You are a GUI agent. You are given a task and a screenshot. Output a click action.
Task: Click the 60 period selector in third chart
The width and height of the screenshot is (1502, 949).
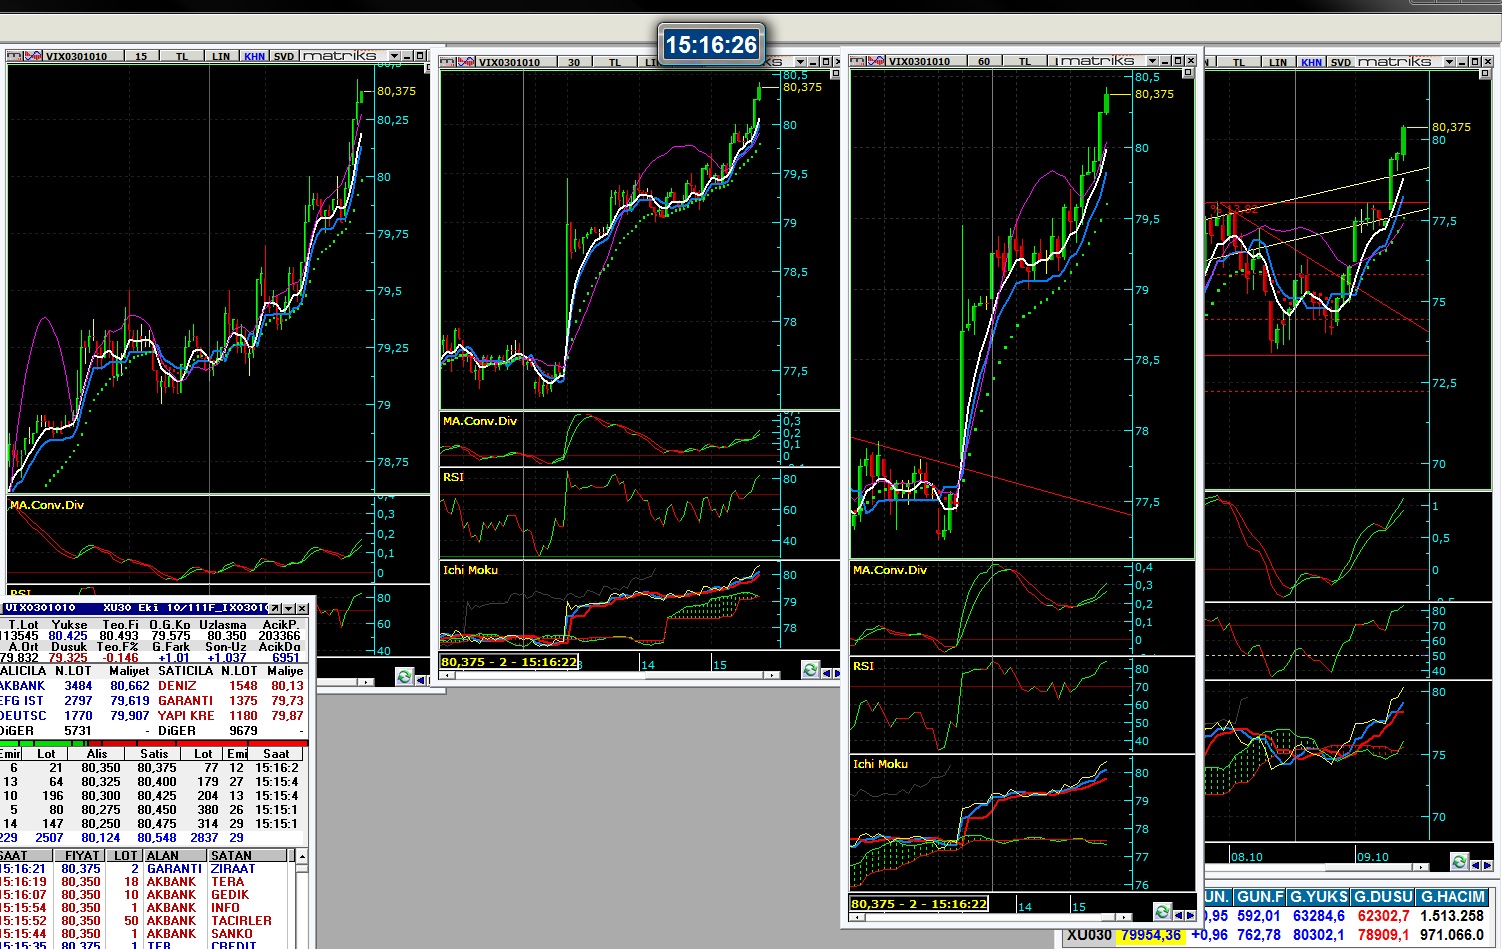(x=984, y=61)
